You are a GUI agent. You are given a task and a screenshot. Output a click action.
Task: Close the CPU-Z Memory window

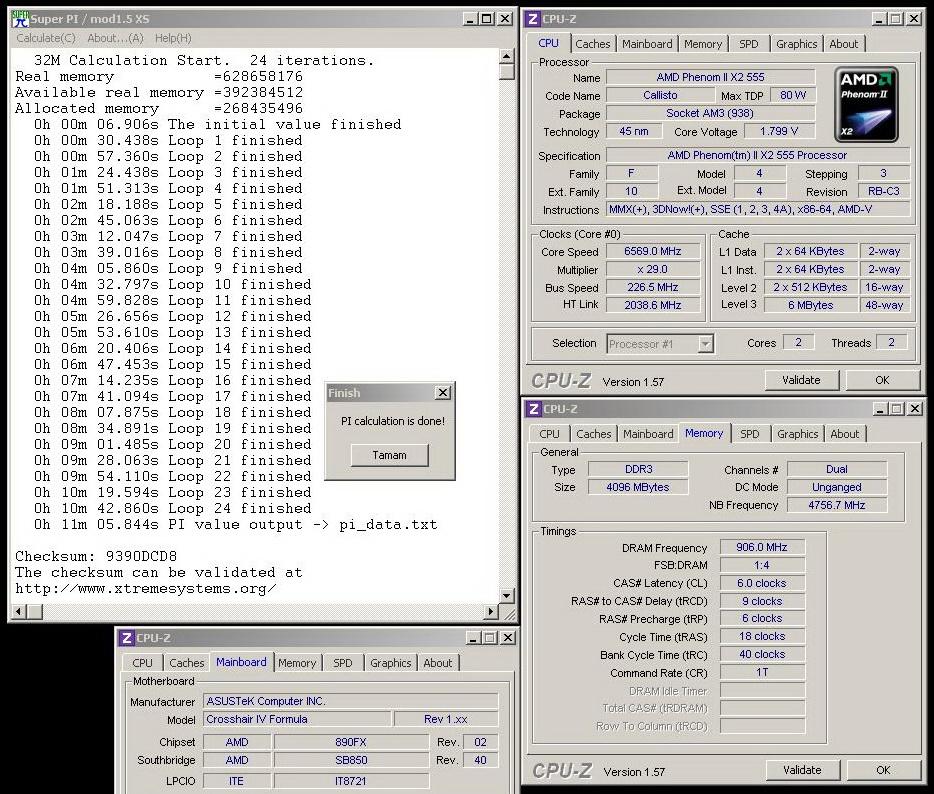pyautogui.click(x=915, y=409)
